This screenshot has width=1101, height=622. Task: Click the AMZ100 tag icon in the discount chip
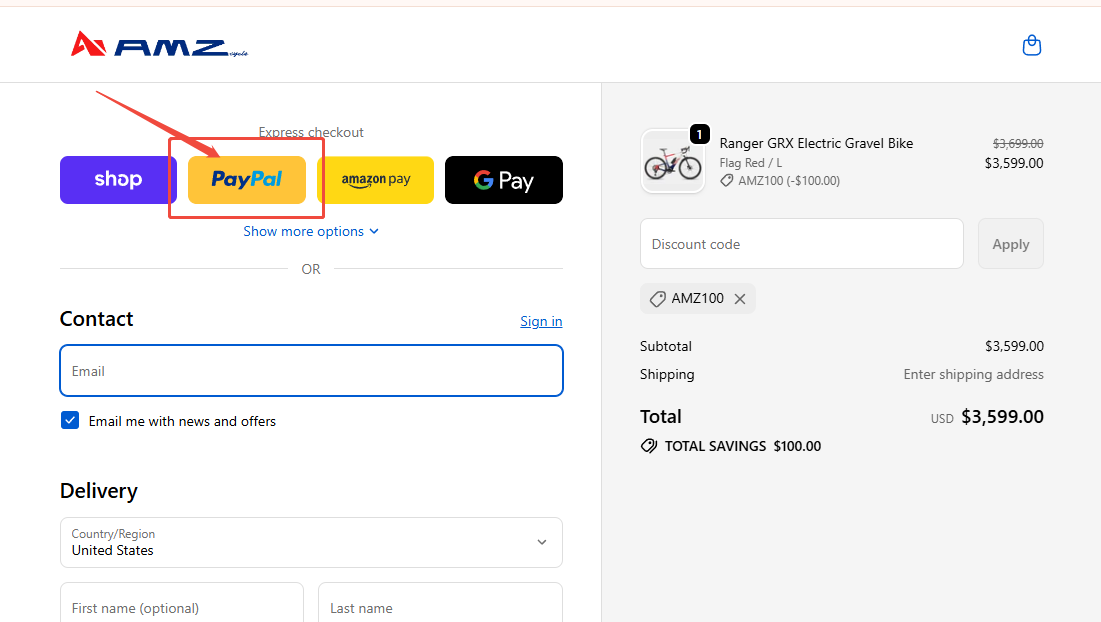point(657,299)
